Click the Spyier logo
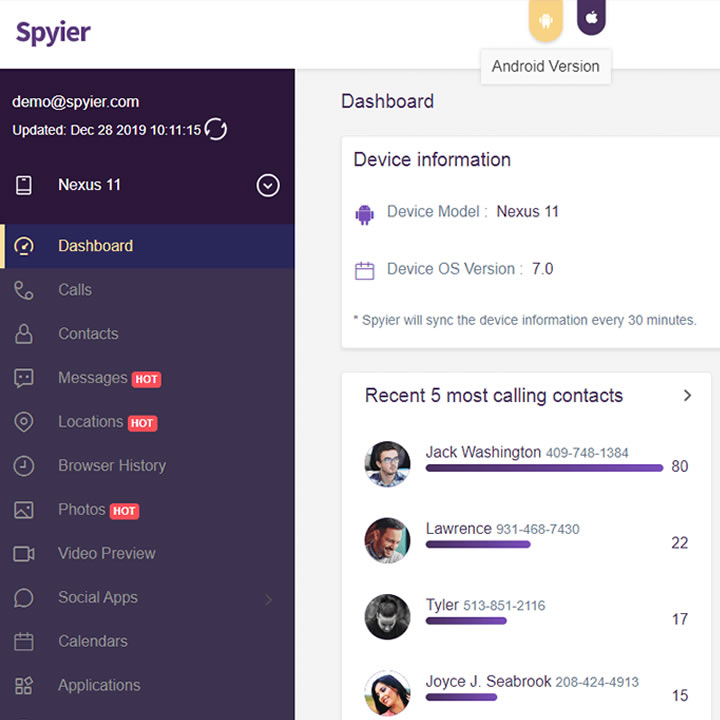 click(x=53, y=33)
